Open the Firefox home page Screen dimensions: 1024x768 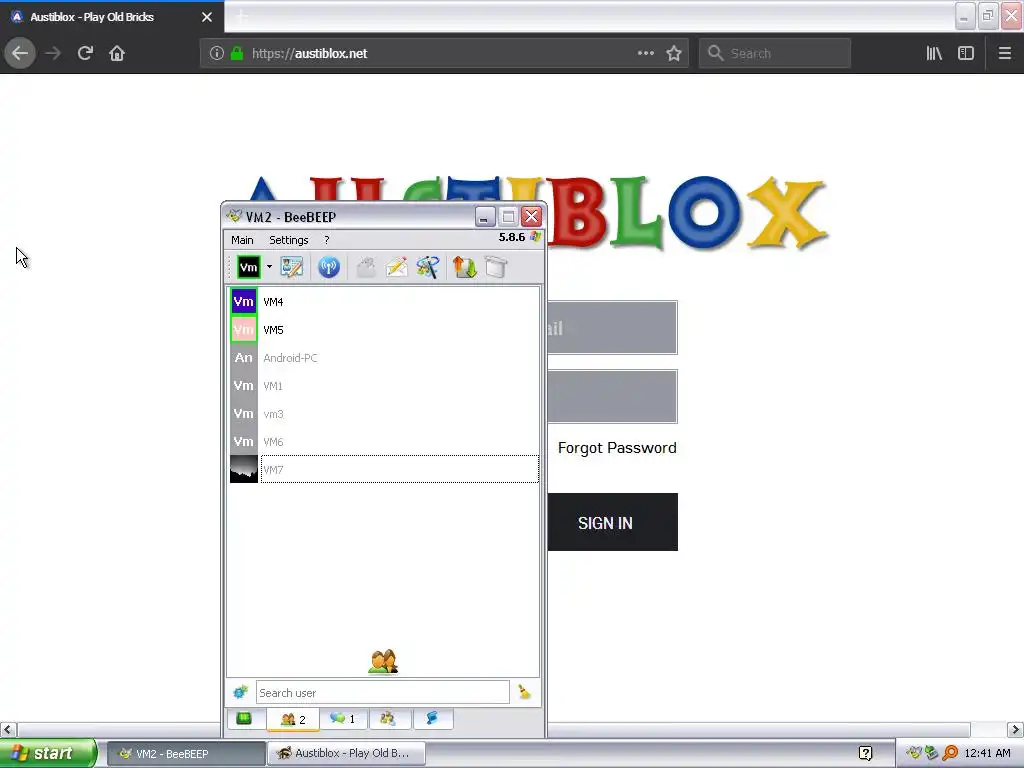pos(117,54)
